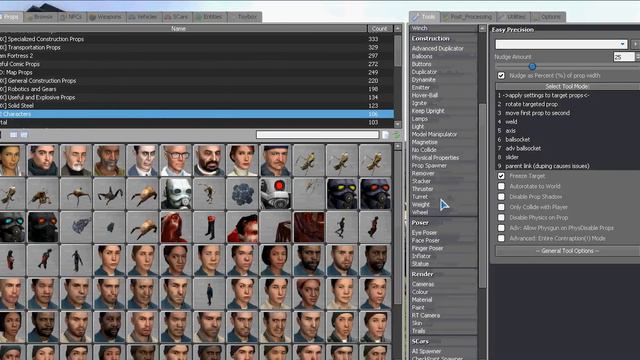Switch to the Utilities tab

click(513, 17)
